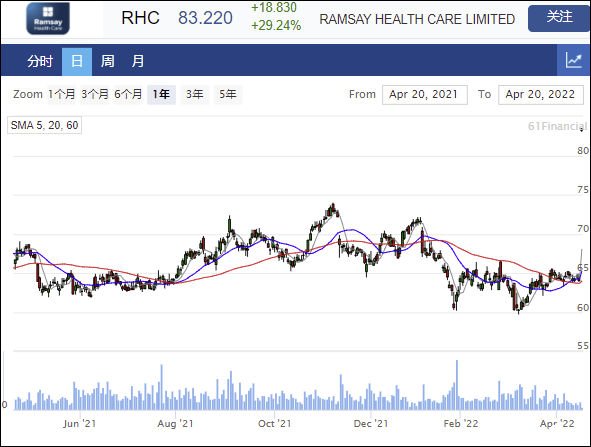Select the 3年 zoom range
Screen dimensions: 591x447
click(194, 94)
